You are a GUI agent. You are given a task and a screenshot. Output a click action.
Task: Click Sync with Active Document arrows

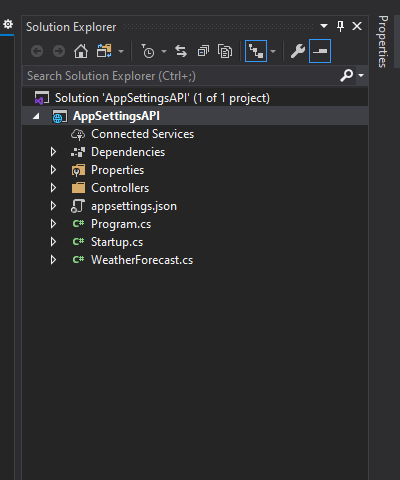tap(181, 51)
